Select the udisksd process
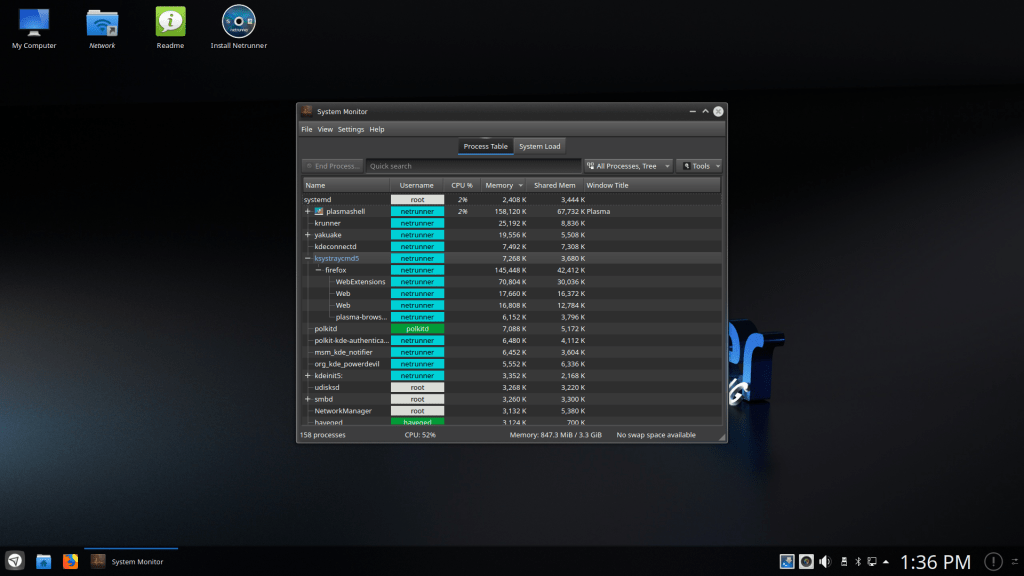 [x=327, y=388]
